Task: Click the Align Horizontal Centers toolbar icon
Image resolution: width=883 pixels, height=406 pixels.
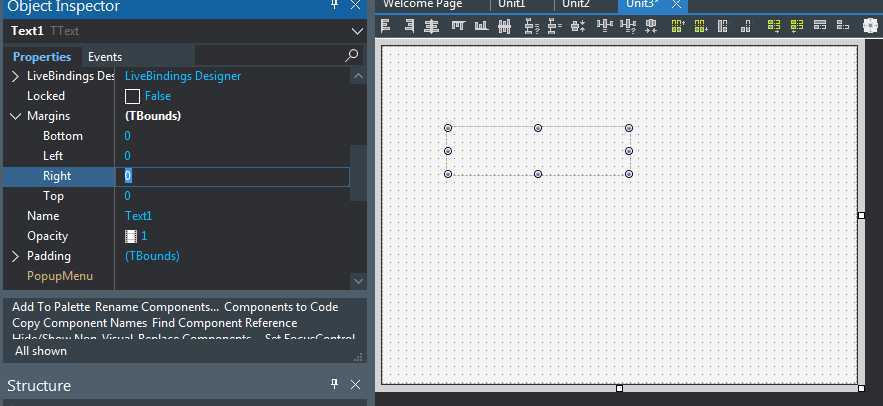Action: pos(431,25)
